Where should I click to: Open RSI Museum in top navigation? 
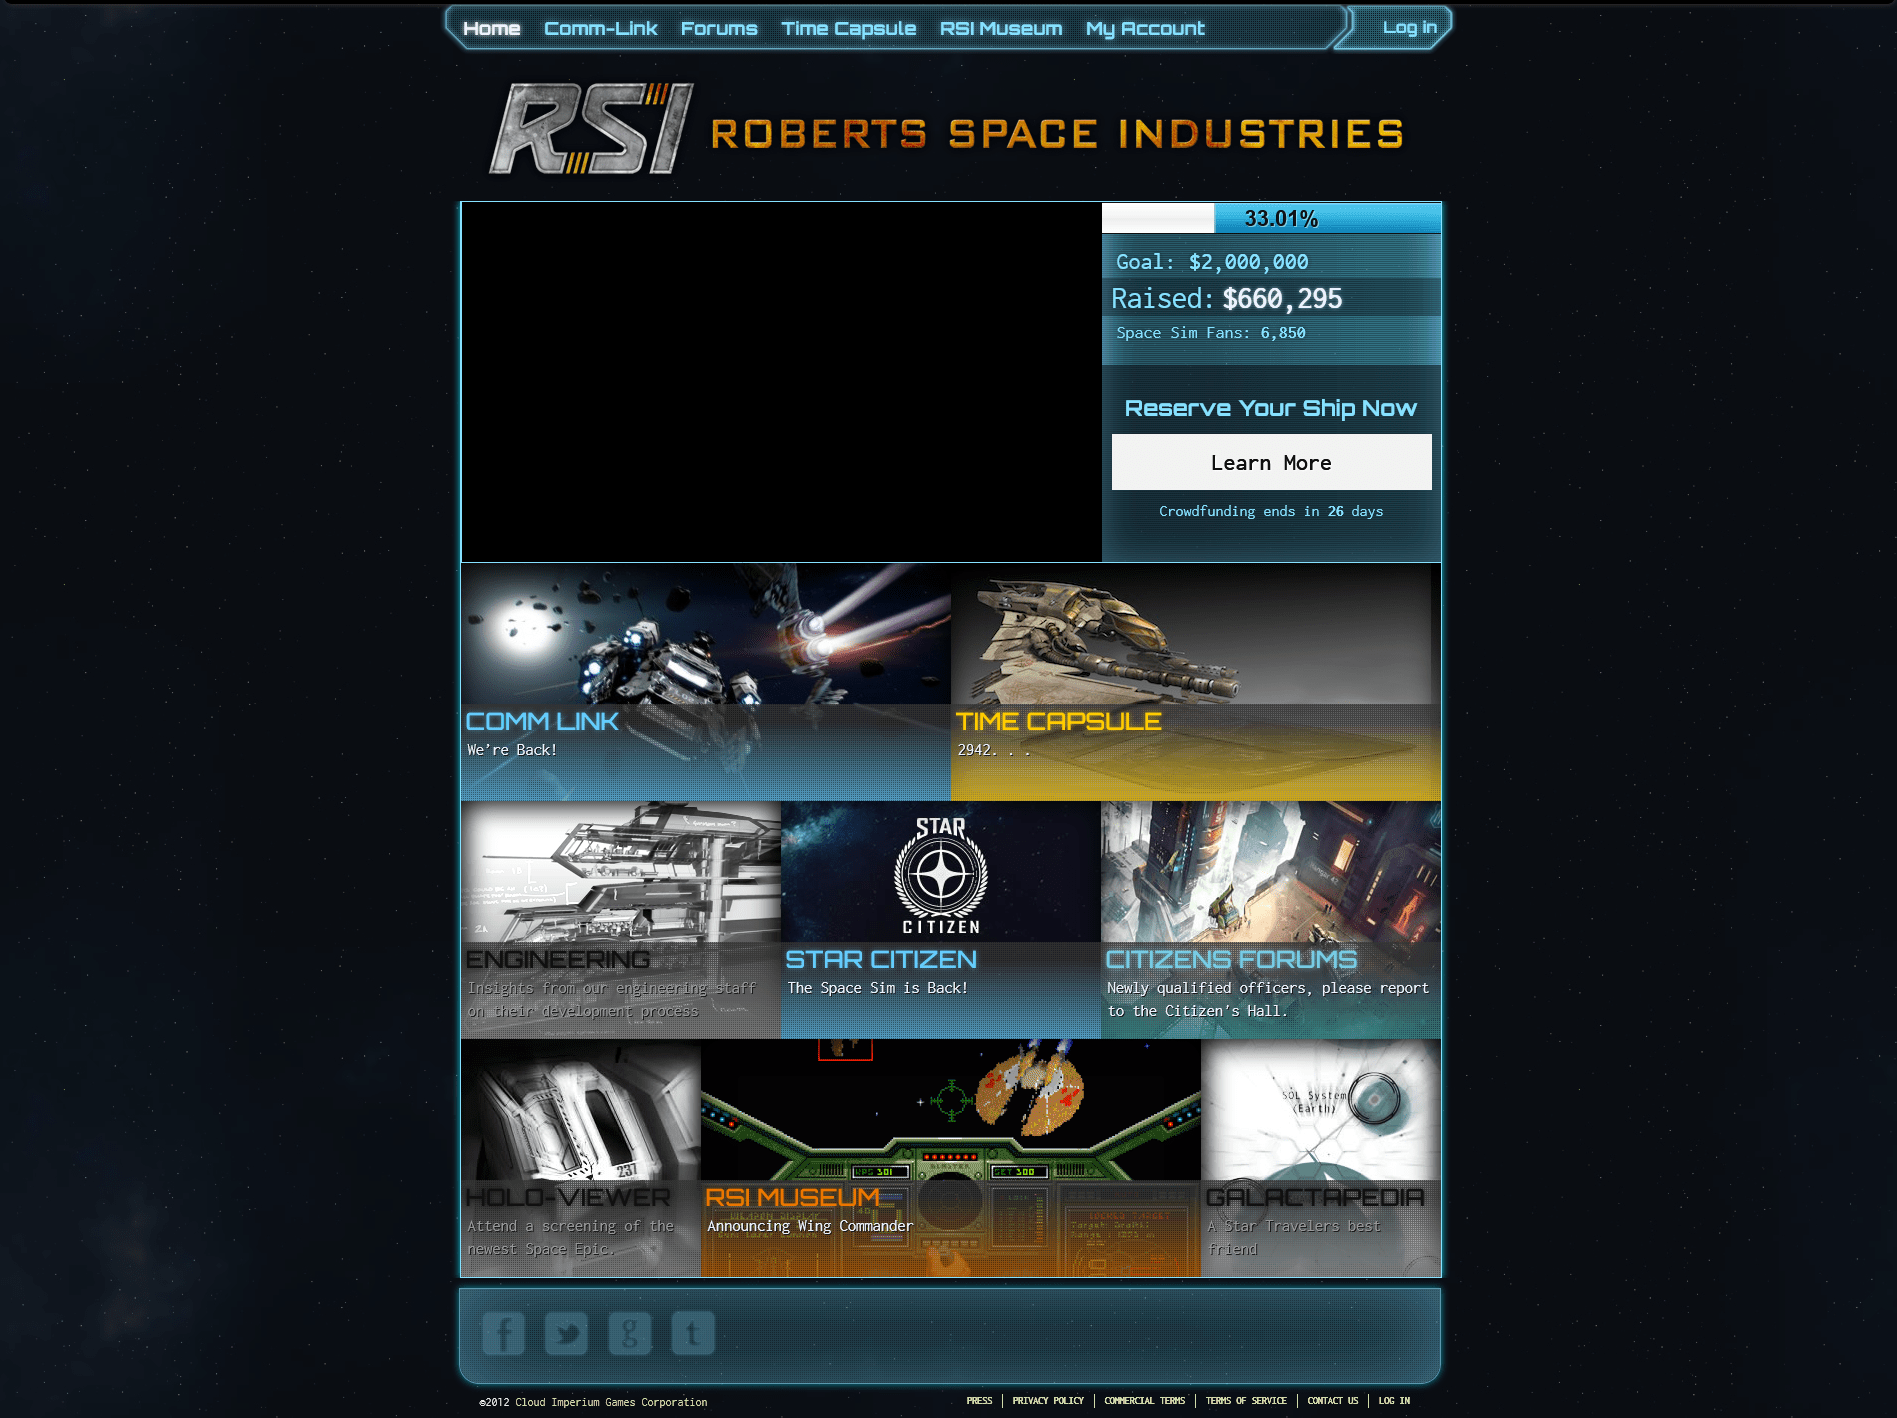coord(1001,28)
